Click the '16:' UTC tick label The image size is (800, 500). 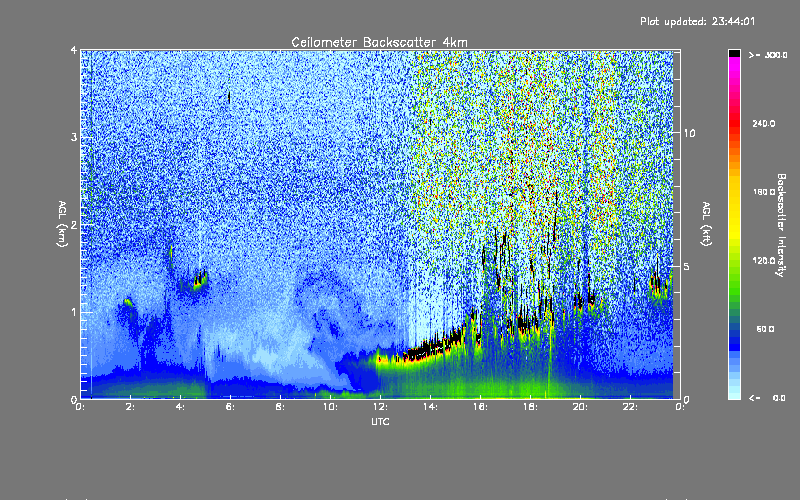tap(480, 407)
